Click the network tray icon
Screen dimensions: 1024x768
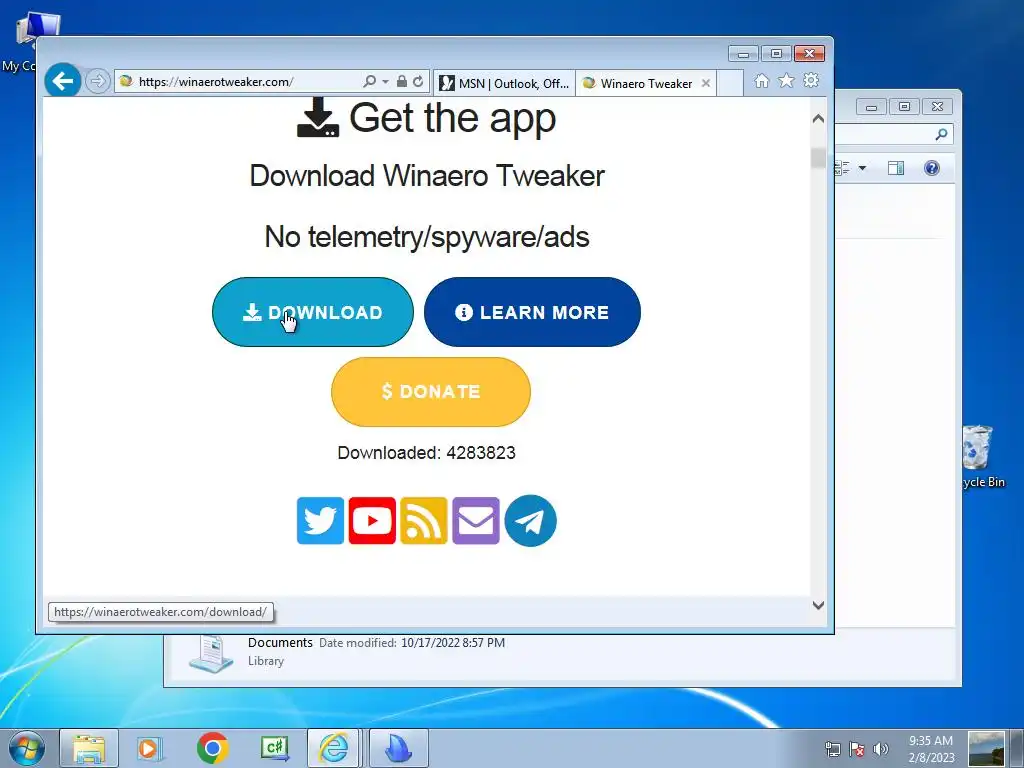tap(833, 749)
